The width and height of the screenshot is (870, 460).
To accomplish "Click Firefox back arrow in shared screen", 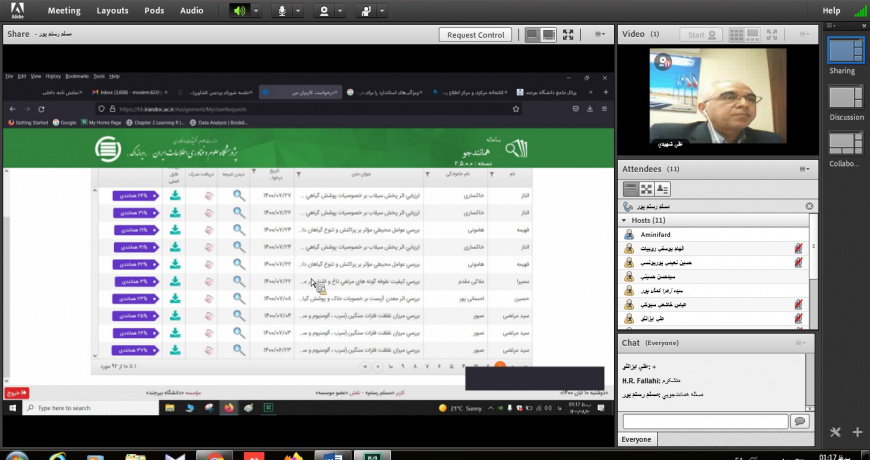I will (x=13, y=109).
